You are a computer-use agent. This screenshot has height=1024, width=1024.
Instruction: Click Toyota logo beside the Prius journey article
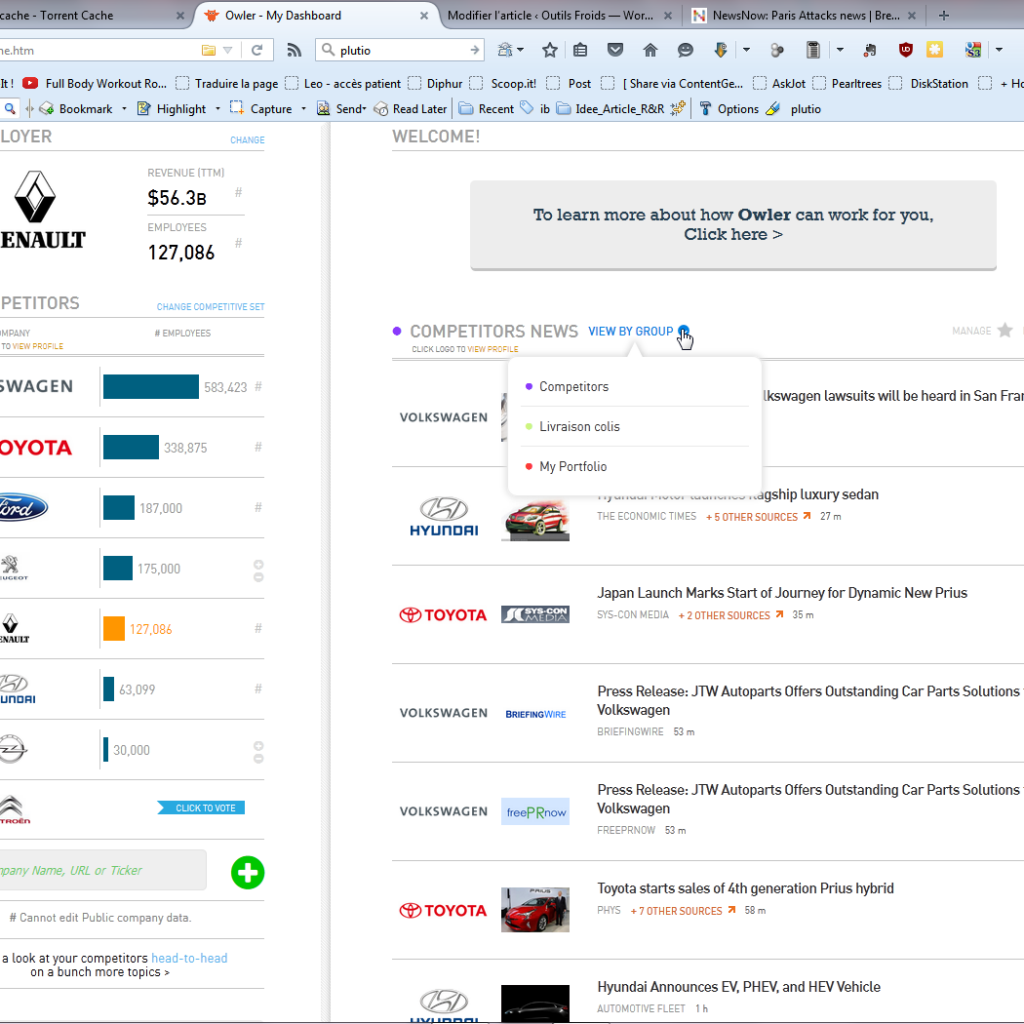(x=443, y=615)
